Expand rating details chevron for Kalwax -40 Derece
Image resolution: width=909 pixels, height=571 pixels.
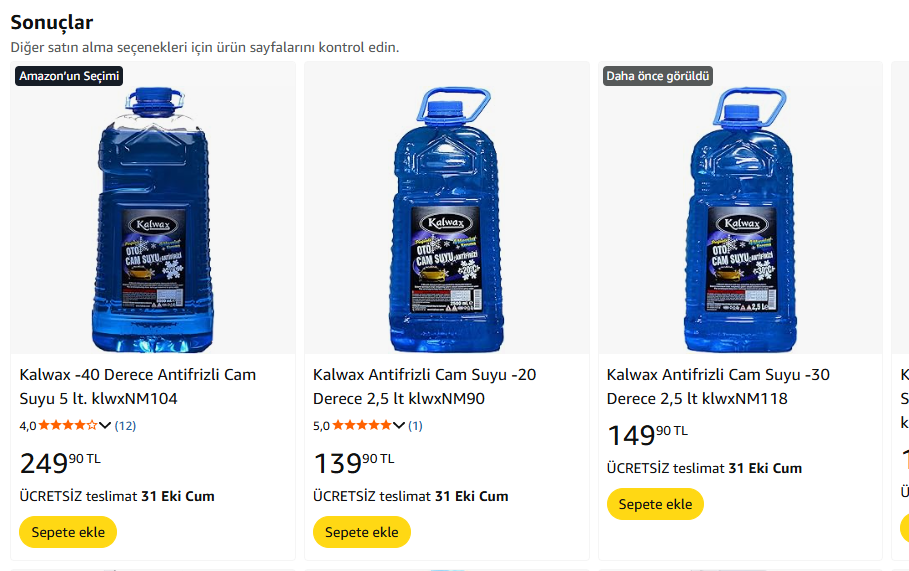[x=105, y=425]
